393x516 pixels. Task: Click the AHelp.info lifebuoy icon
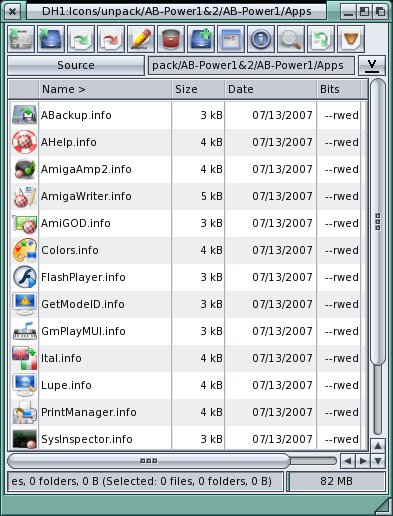[24, 142]
